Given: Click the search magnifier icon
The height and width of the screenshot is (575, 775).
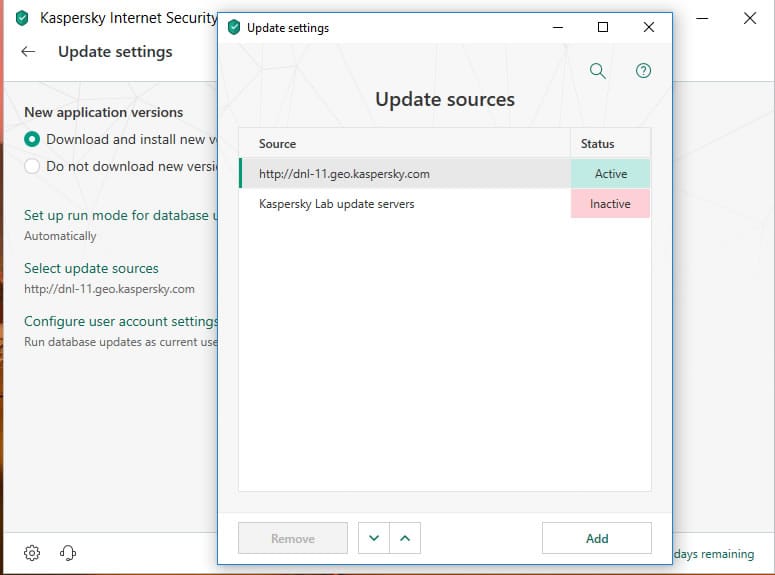Looking at the screenshot, I should tap(598, 71).
